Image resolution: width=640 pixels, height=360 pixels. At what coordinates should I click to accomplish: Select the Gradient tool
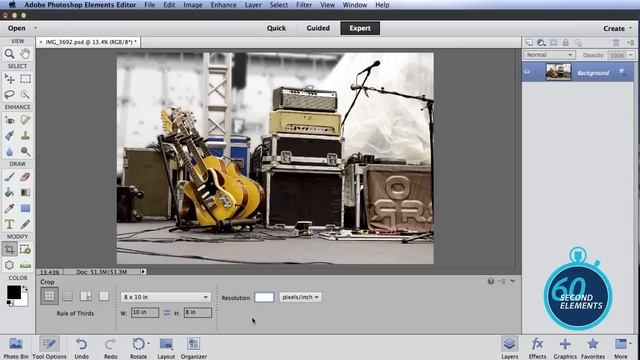click(x=25, y=192)
